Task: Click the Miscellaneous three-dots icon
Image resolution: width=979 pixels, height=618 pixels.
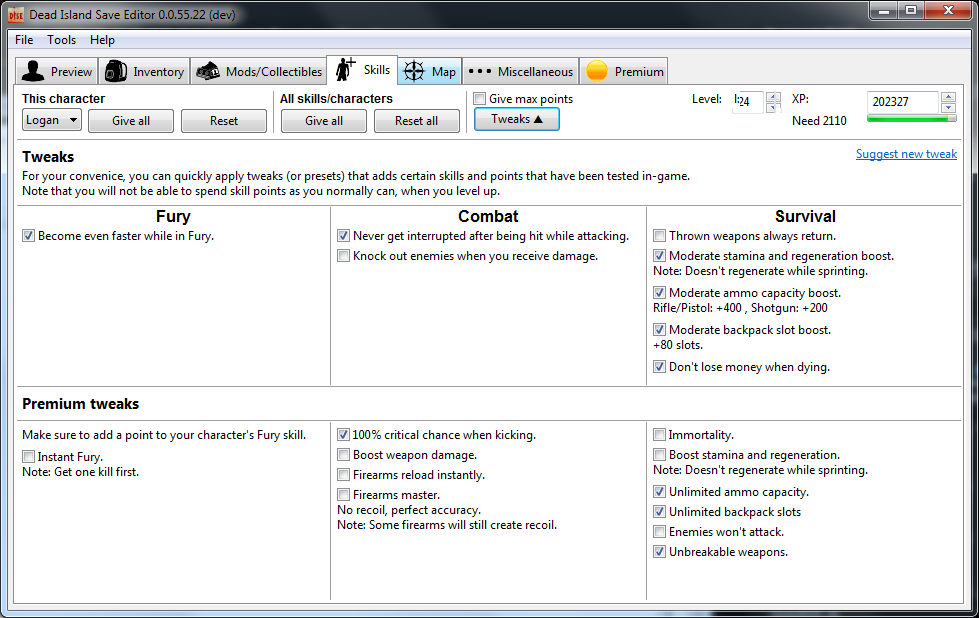Action: 480,71
